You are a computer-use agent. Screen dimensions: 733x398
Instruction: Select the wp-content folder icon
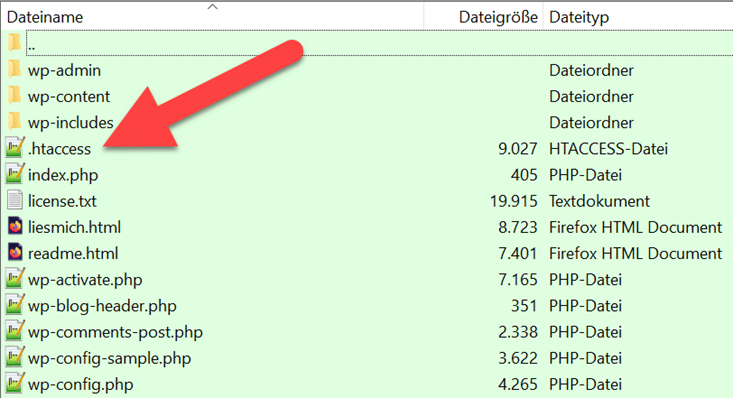14,96
